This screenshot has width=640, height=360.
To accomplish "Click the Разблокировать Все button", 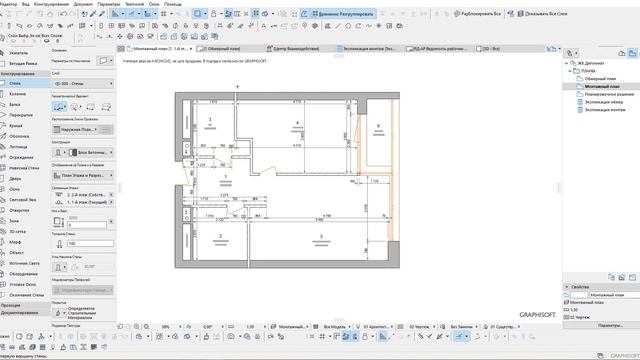I will pos(478,14).
